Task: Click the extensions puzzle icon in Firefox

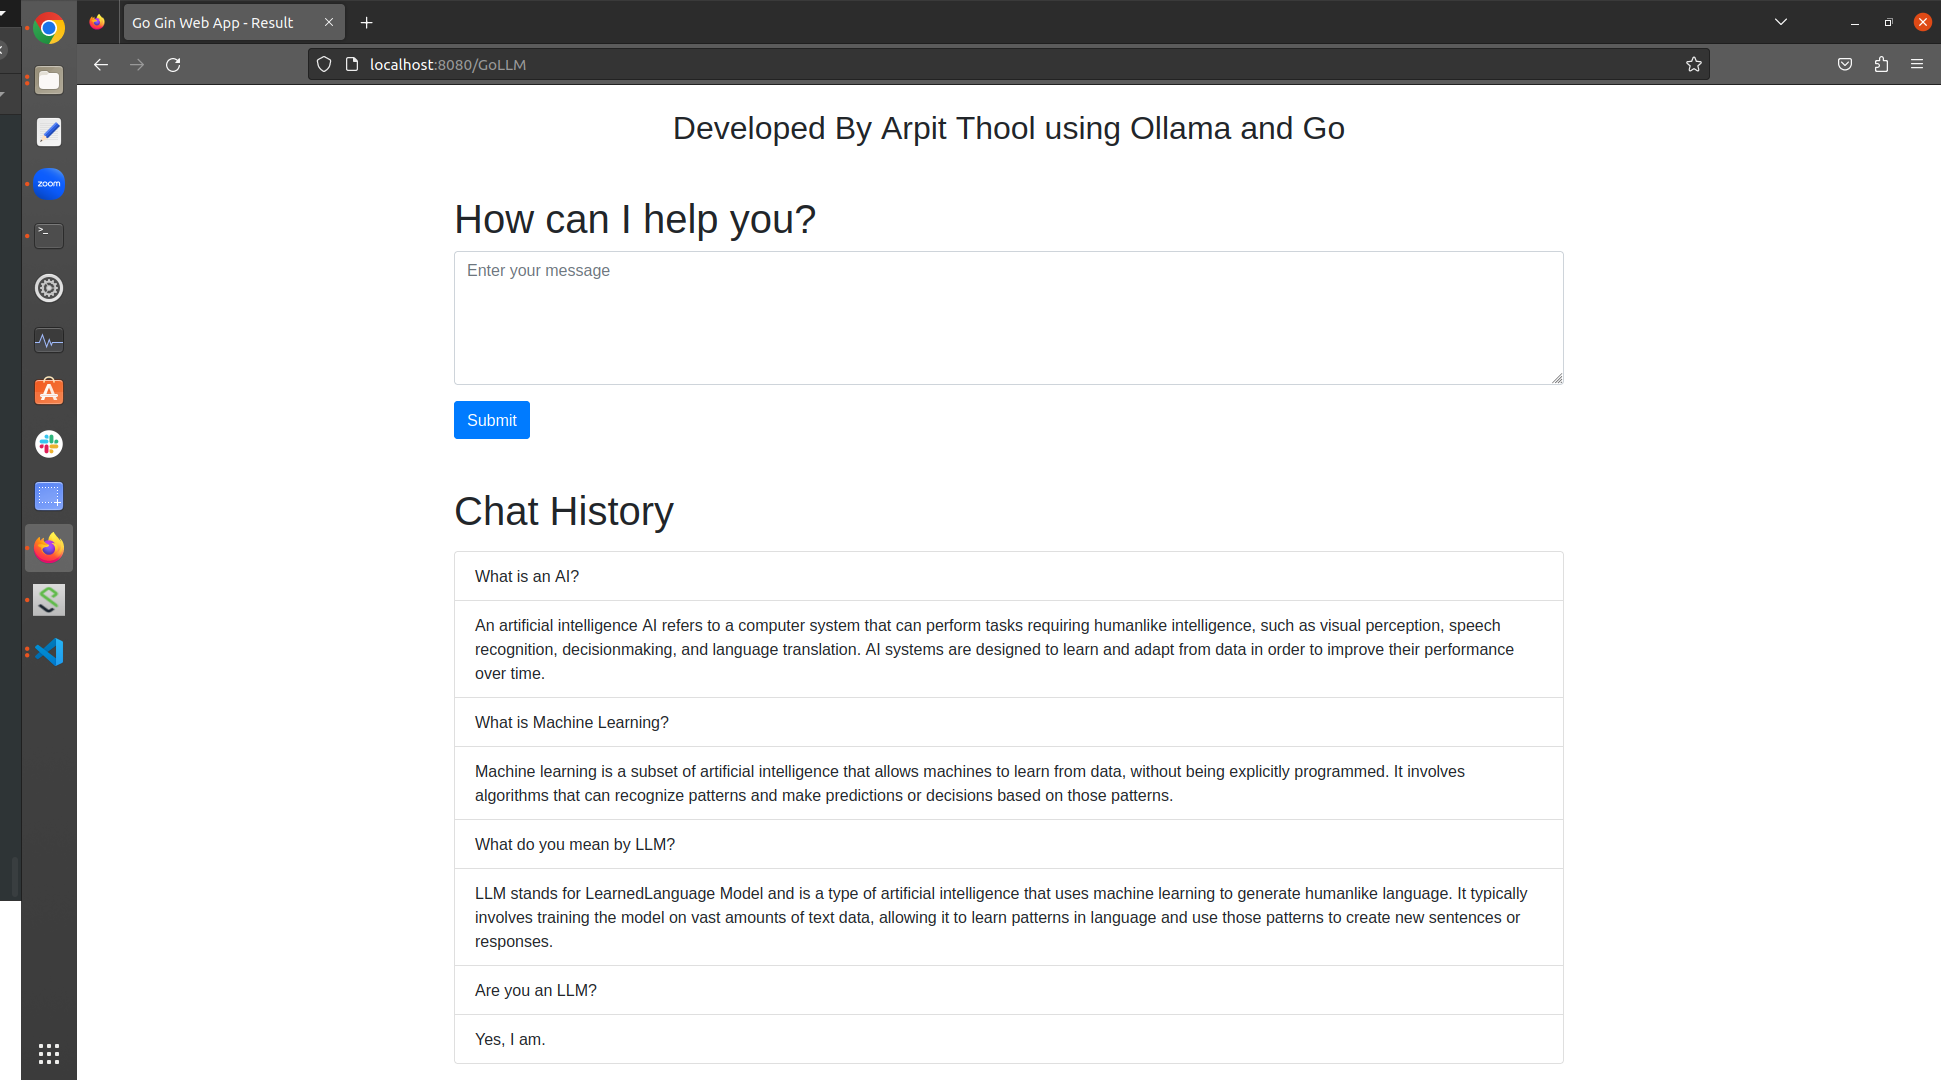Action: point(1881,64)
